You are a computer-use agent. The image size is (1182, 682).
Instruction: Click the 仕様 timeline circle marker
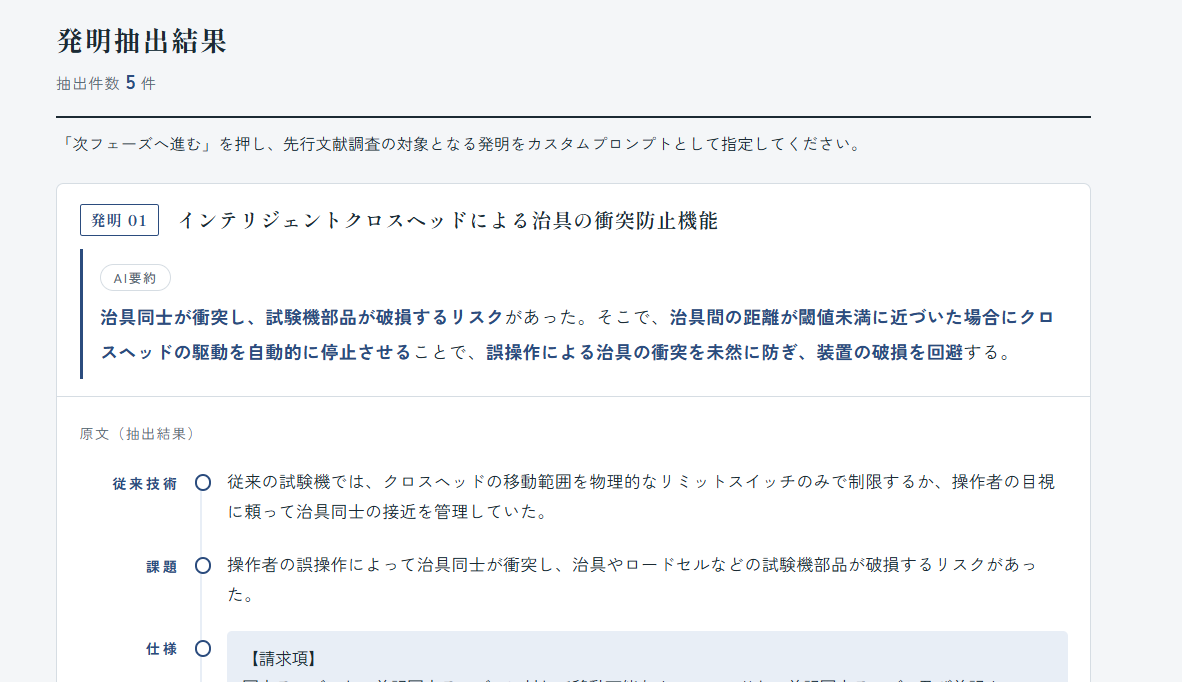(x=203, y=648)
